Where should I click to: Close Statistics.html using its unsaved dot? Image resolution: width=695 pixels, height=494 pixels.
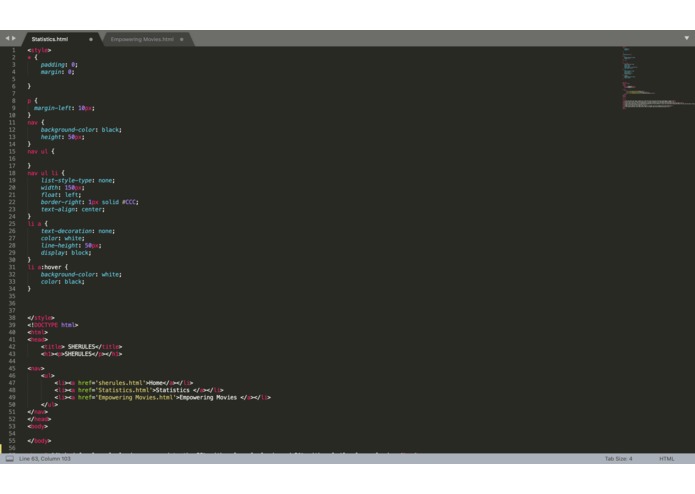(x=91, y=39)
